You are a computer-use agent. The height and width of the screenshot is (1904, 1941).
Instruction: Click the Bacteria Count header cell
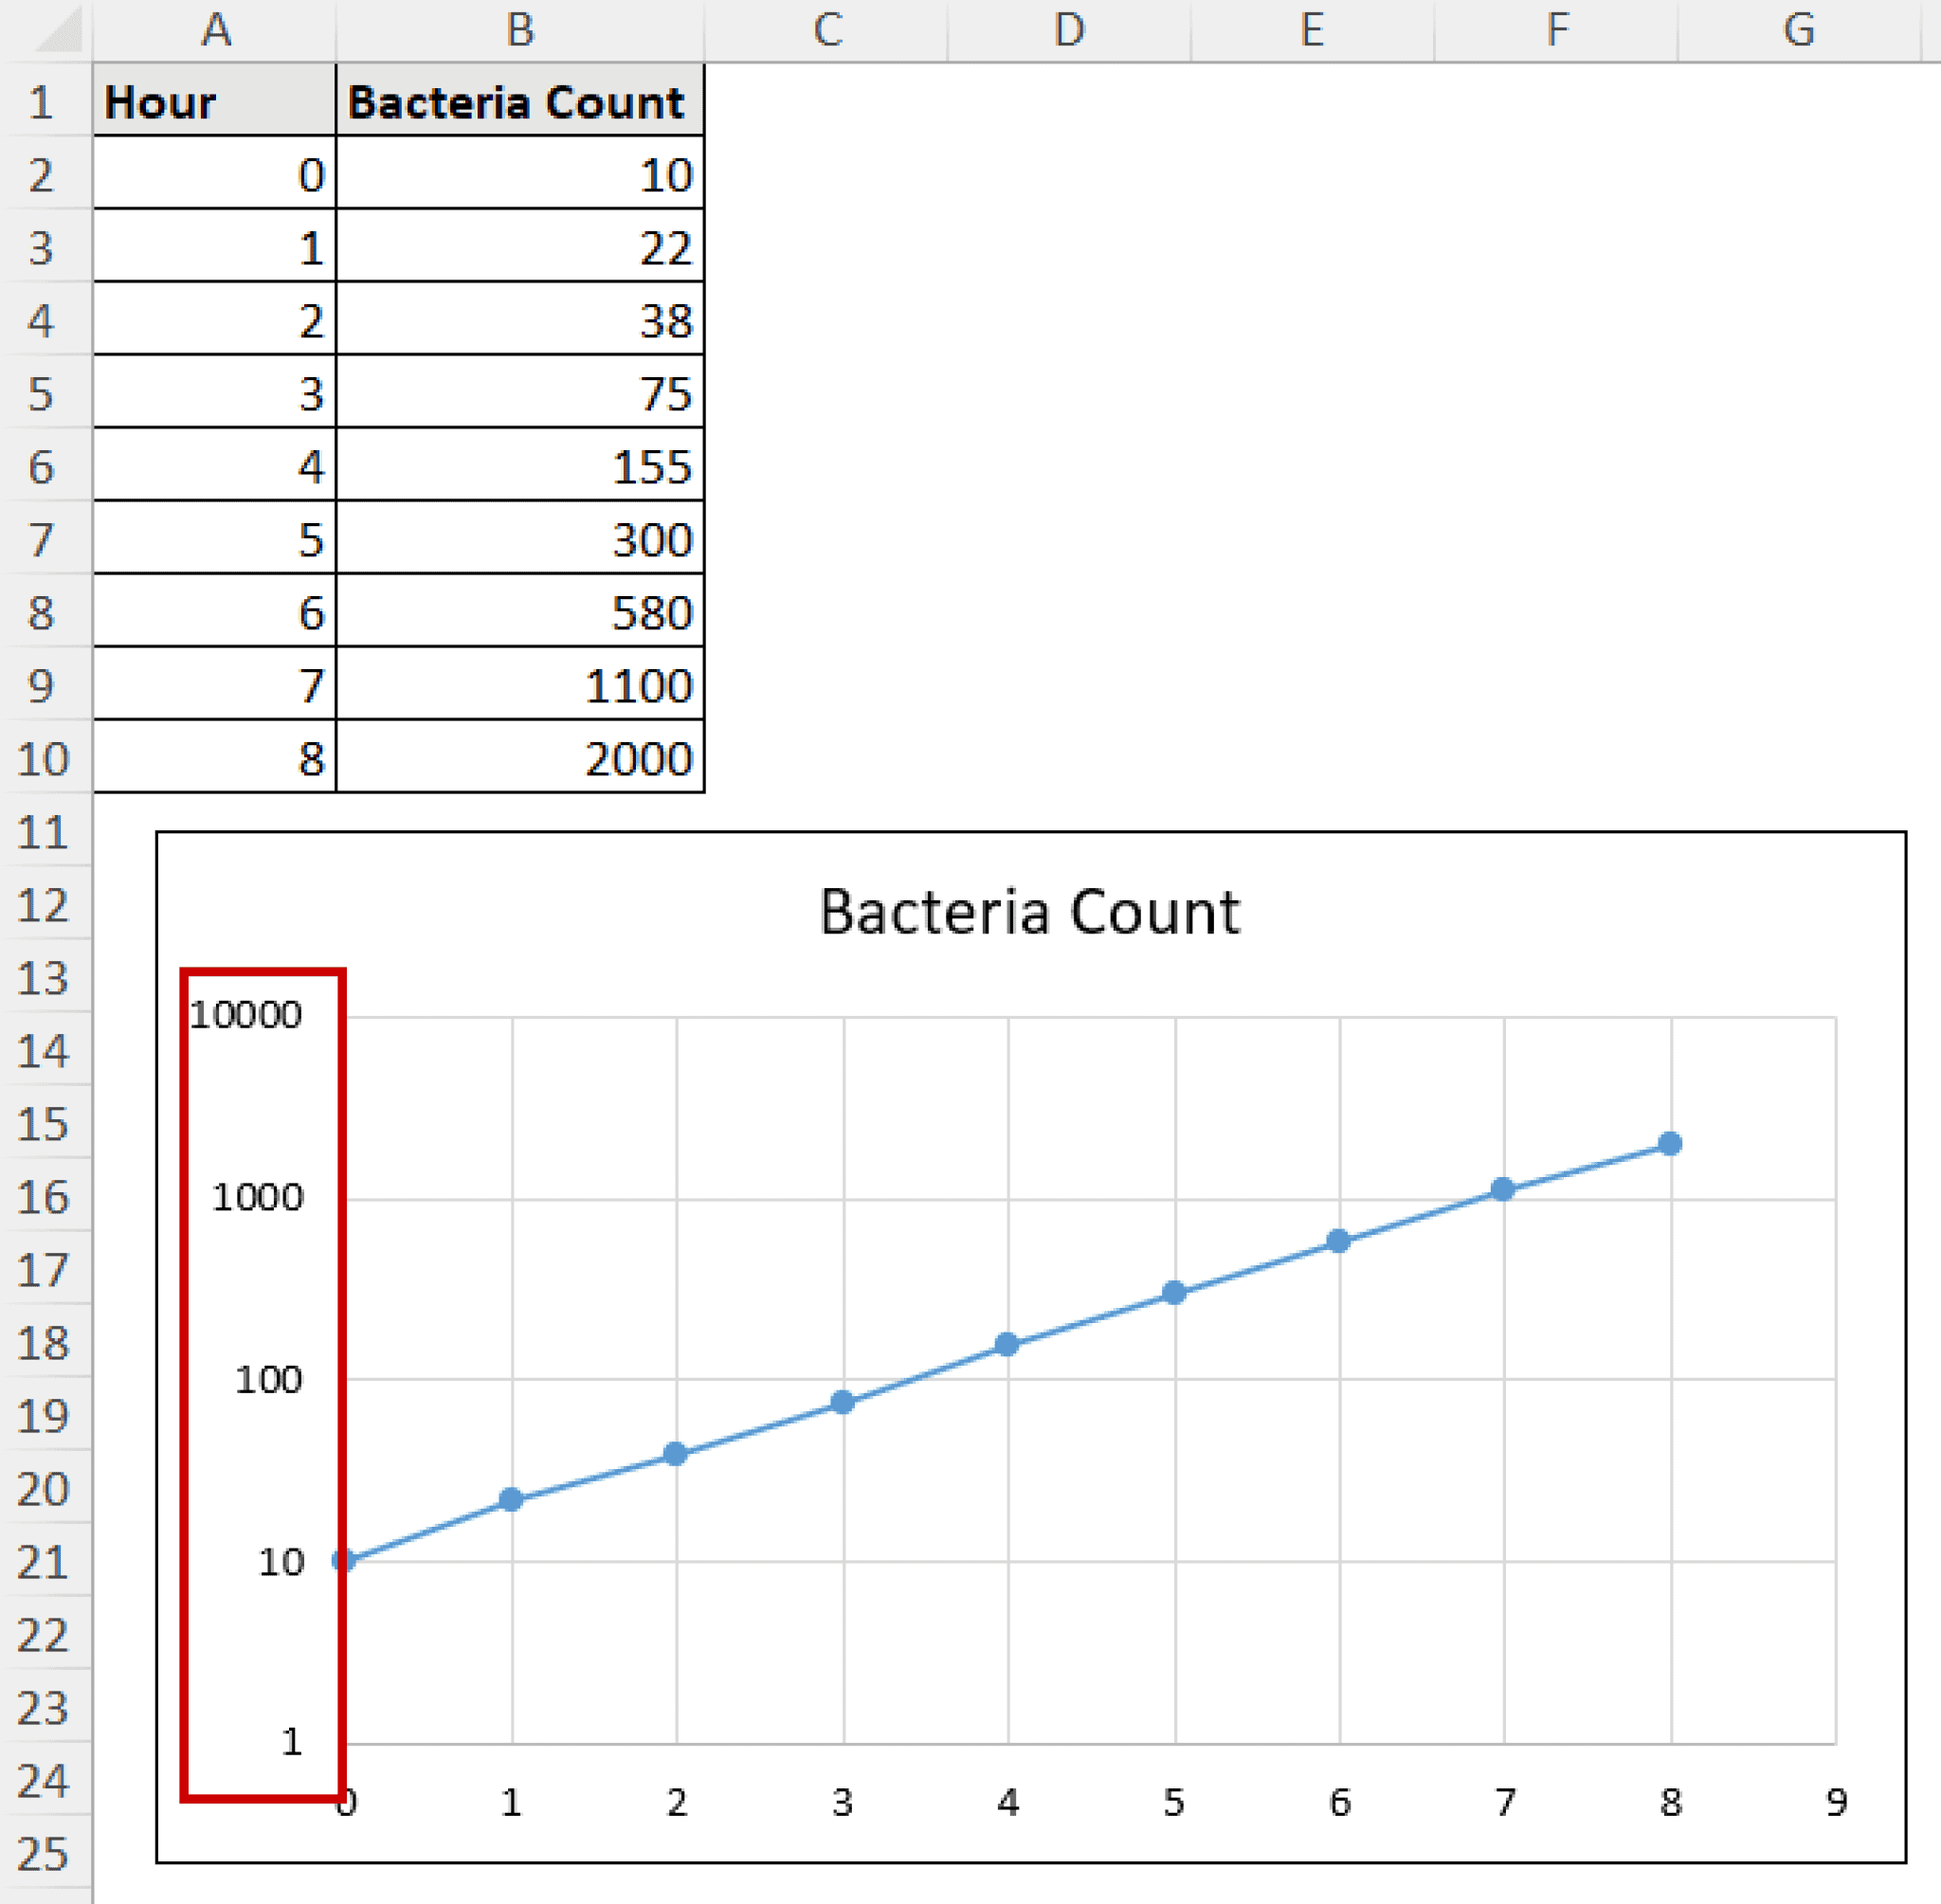click(521, 103)
